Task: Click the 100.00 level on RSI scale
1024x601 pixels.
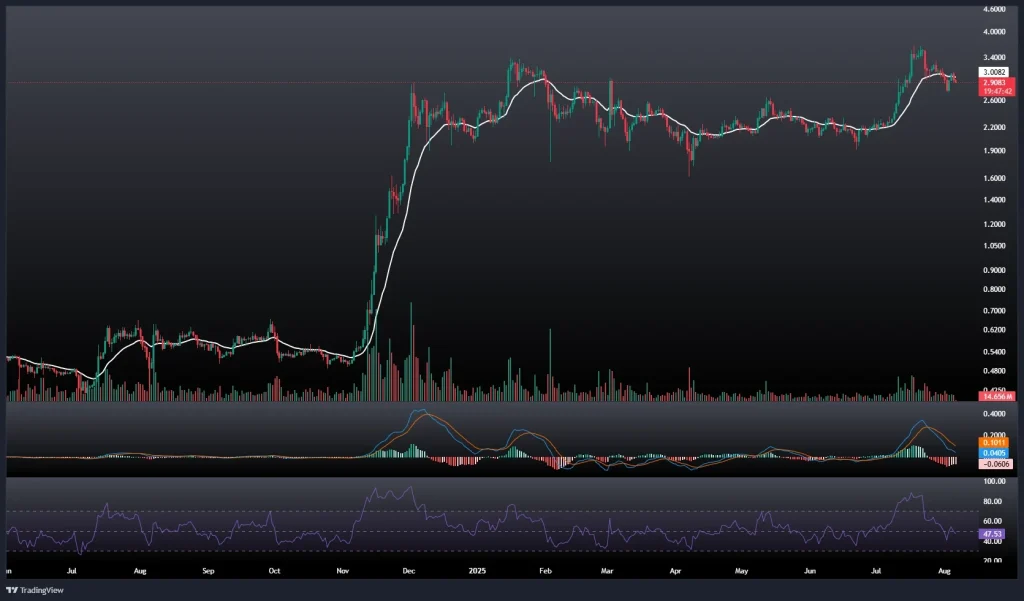Action: coord(995,482)
